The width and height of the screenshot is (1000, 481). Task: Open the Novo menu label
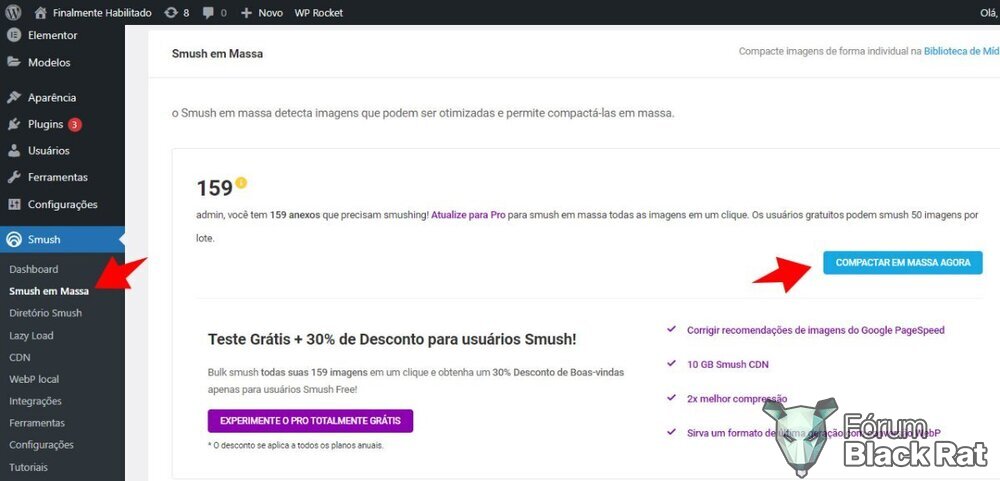tap(270, 13)
